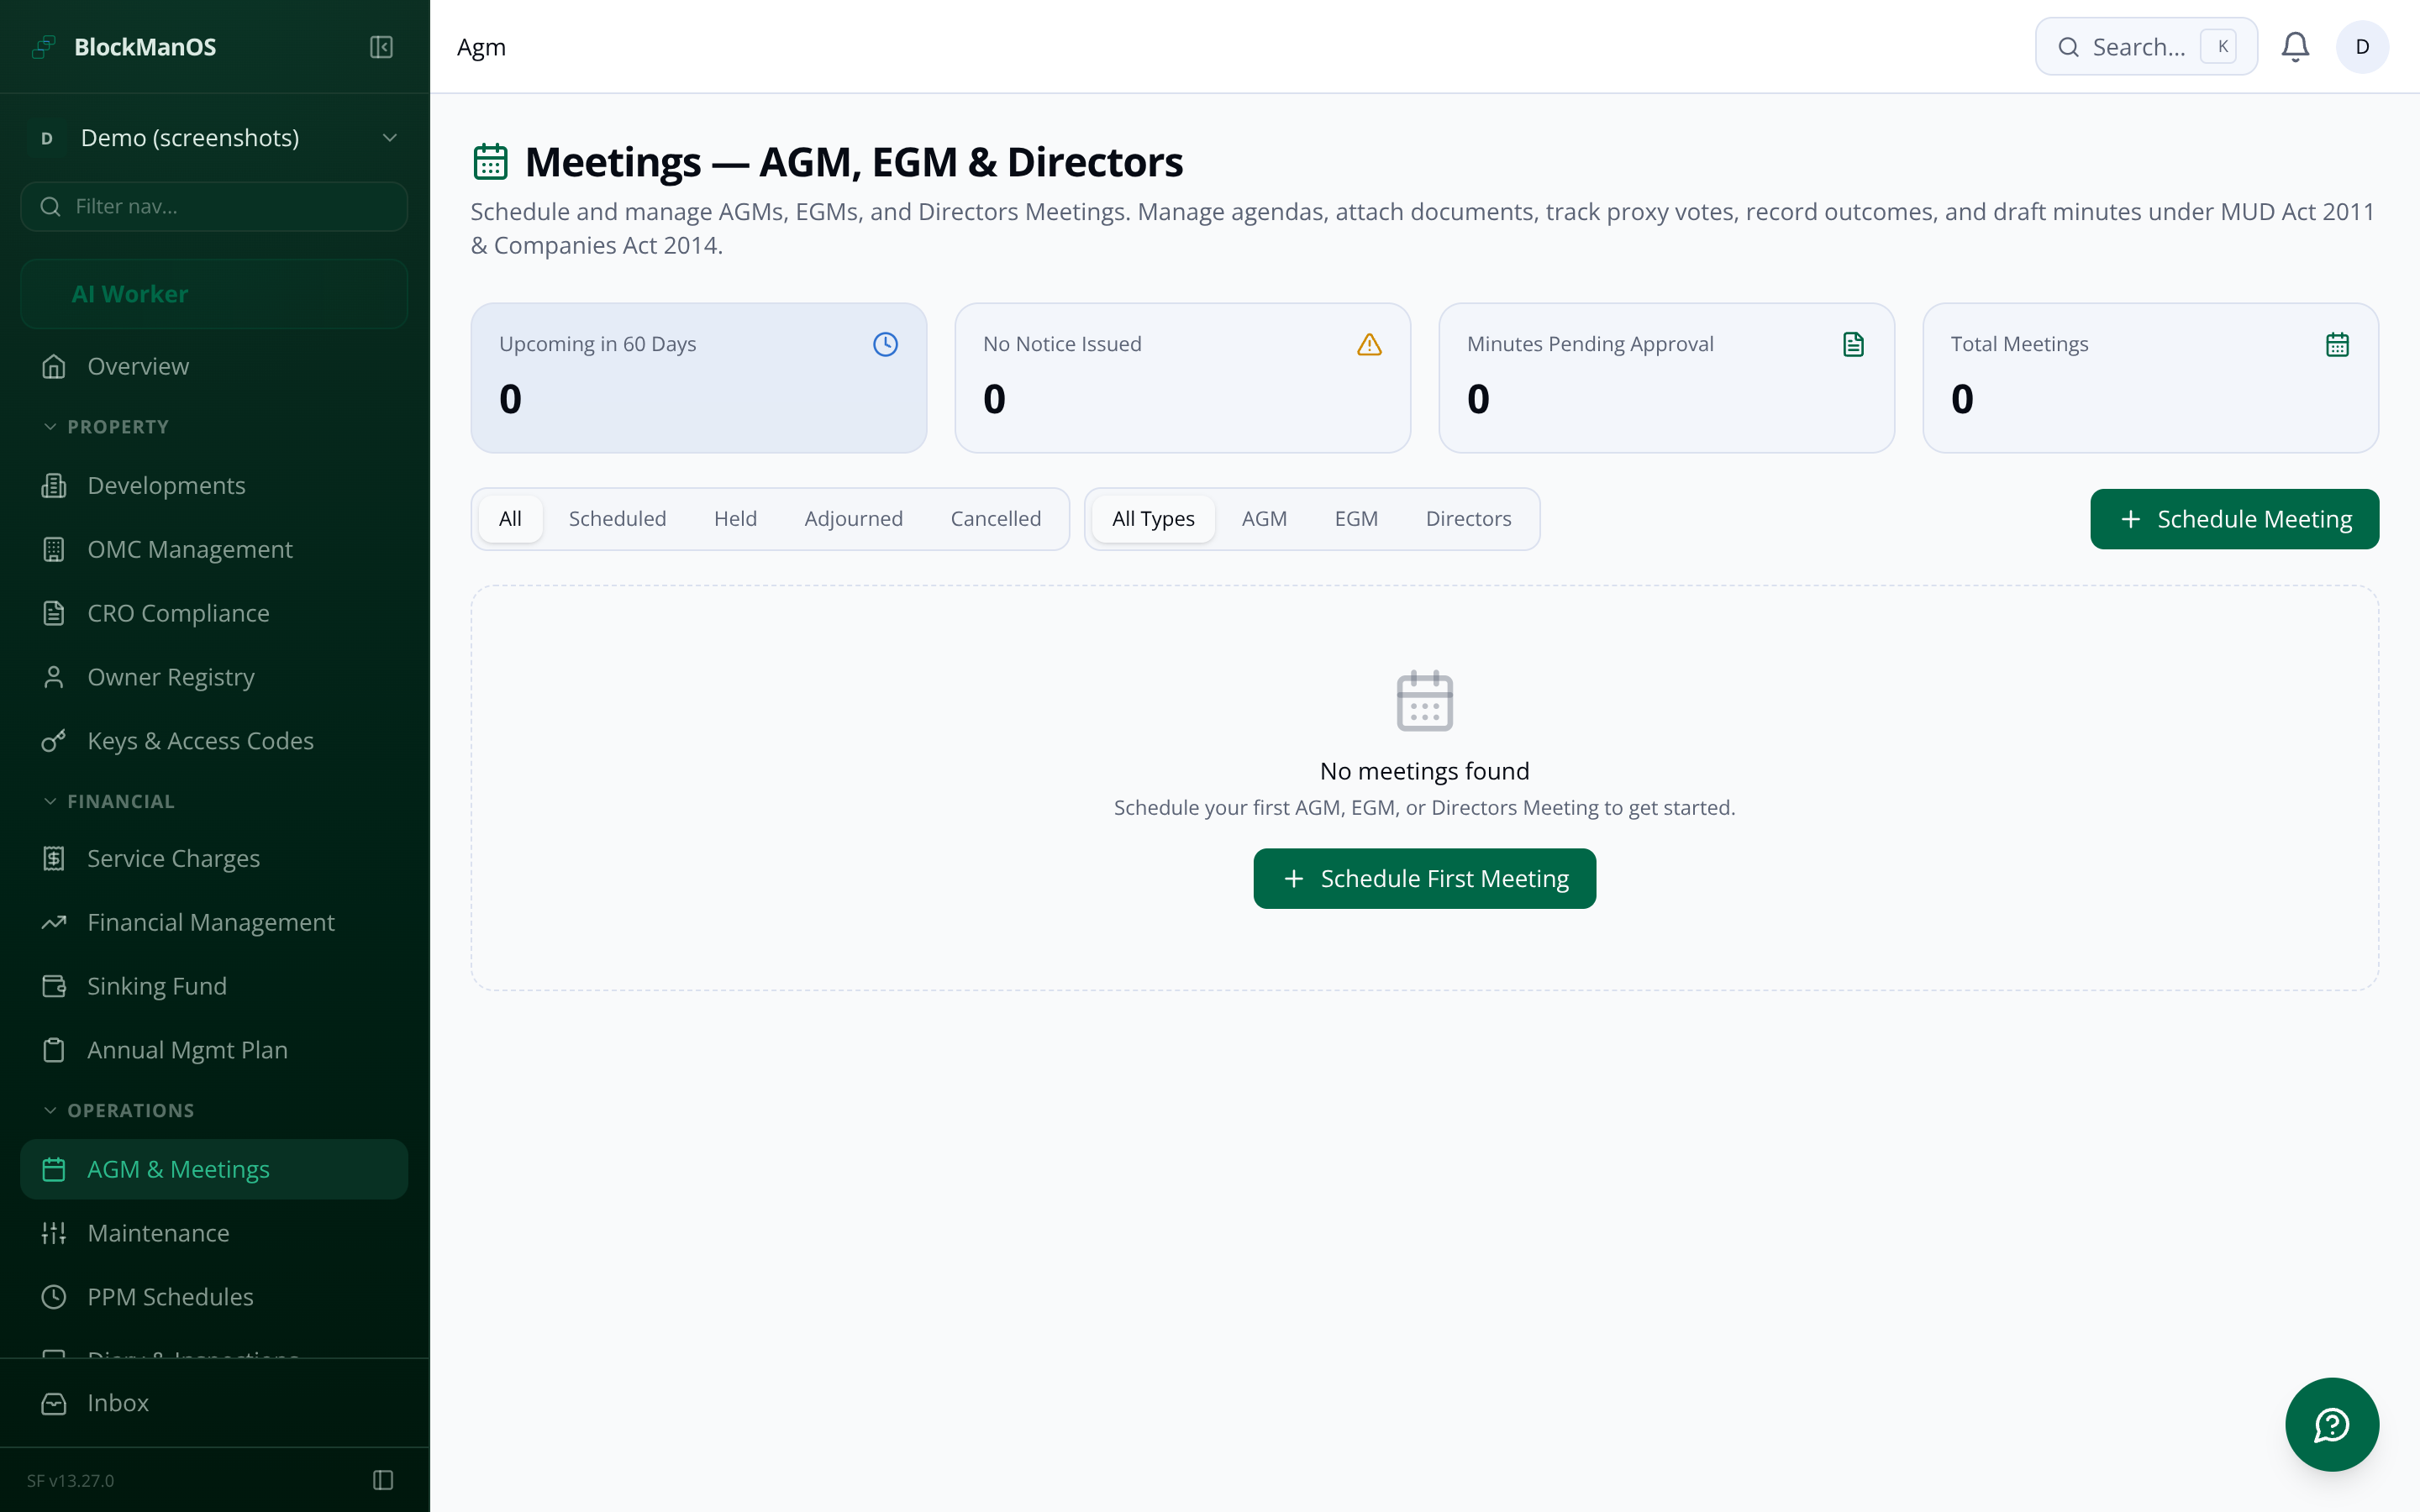Expand Demo (screenshots) organization dropdown
Screen dimensions: 2420x1512
point(214,138)
